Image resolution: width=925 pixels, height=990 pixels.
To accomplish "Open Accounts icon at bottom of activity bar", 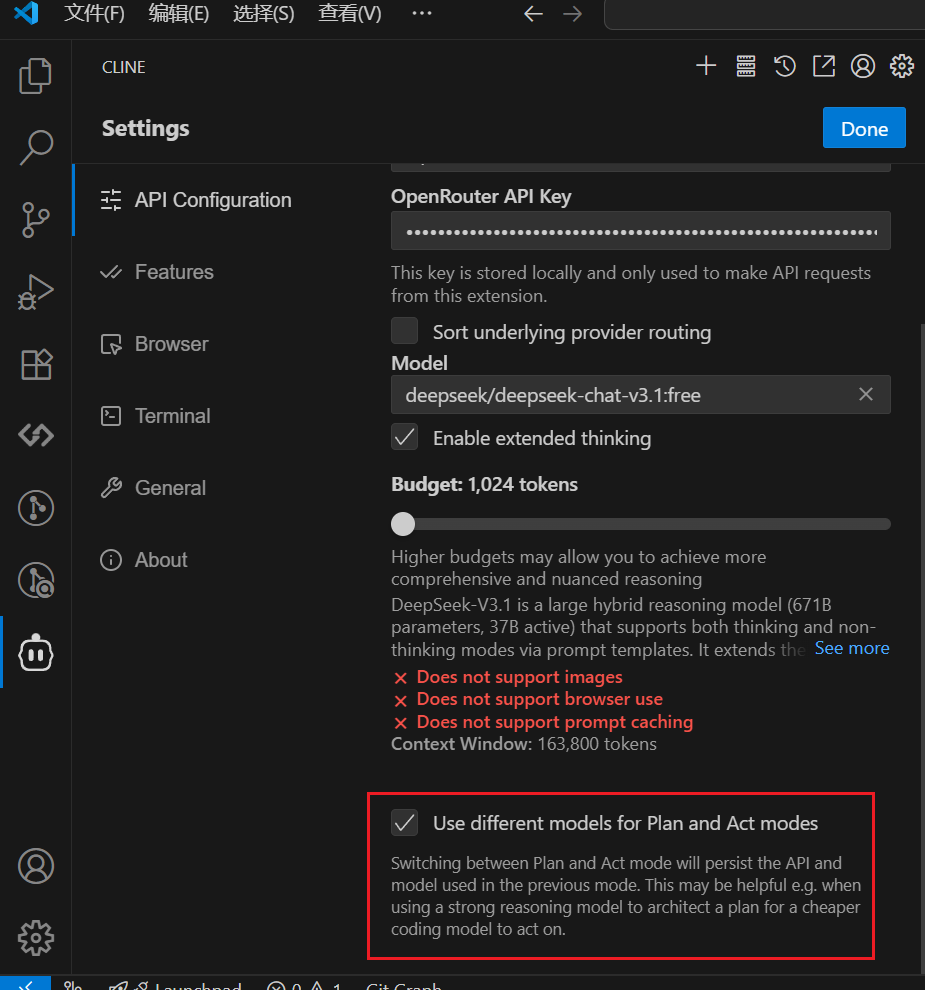I will point(35,866).
